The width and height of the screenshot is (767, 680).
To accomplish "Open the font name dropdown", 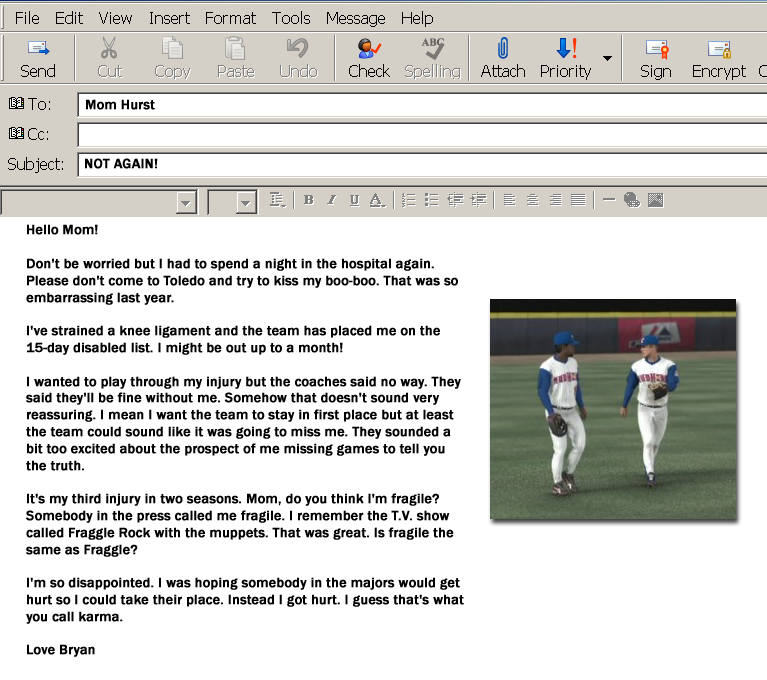I will tap(186, 202).
